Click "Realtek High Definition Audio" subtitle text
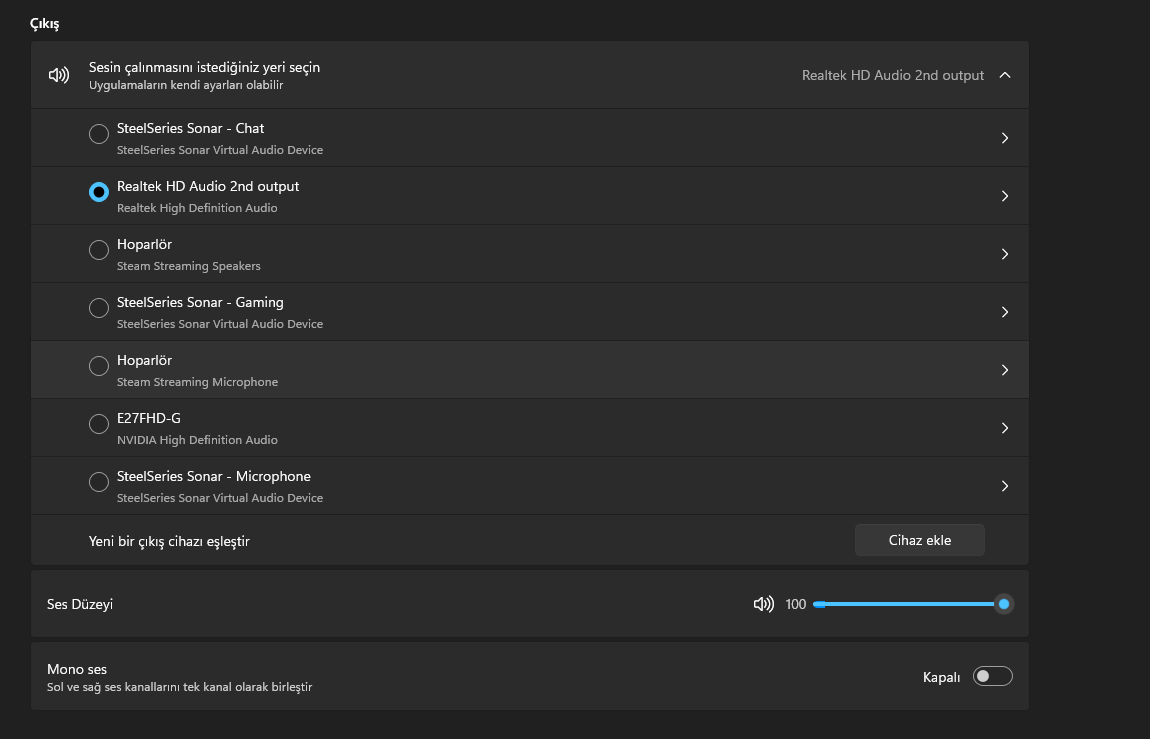 point(197,208)
